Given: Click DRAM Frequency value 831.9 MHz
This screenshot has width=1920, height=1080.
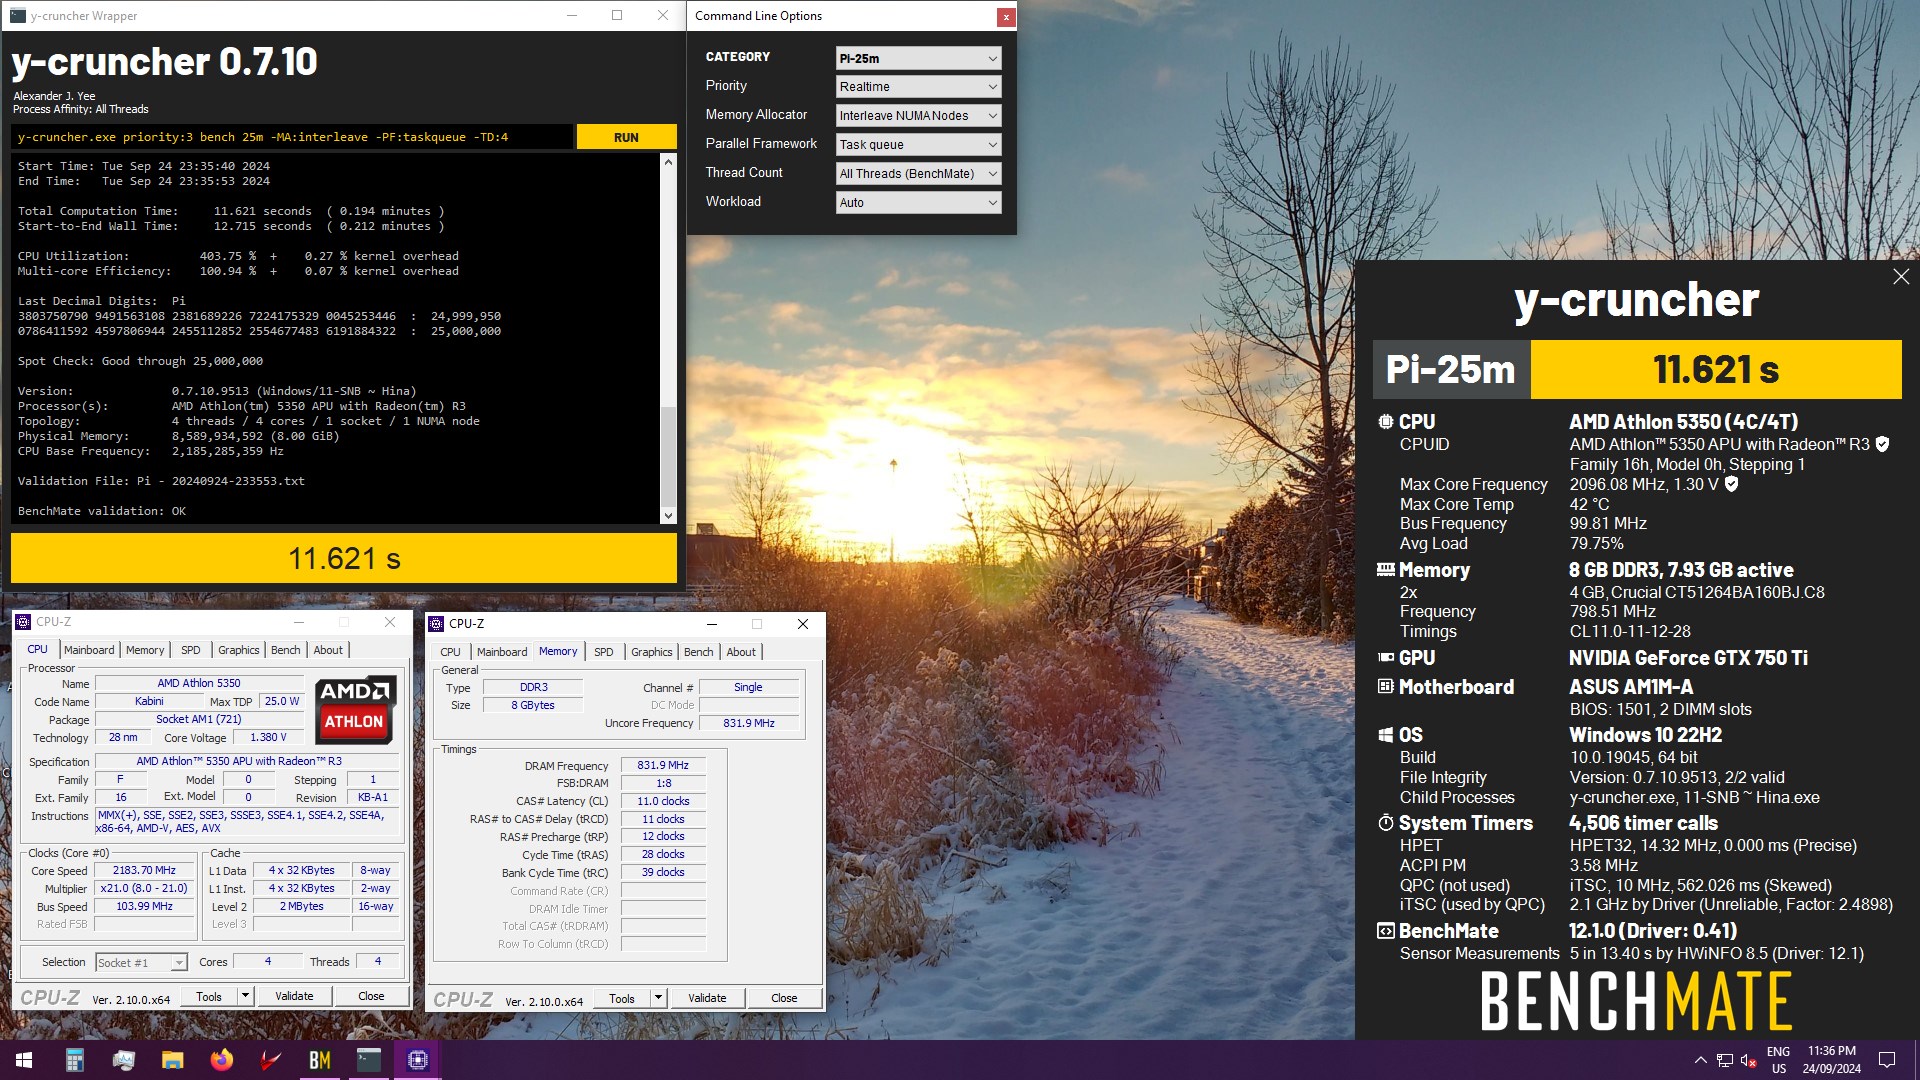Looking at the screenshot, I should pyautogui.click(x=663, y=766).
